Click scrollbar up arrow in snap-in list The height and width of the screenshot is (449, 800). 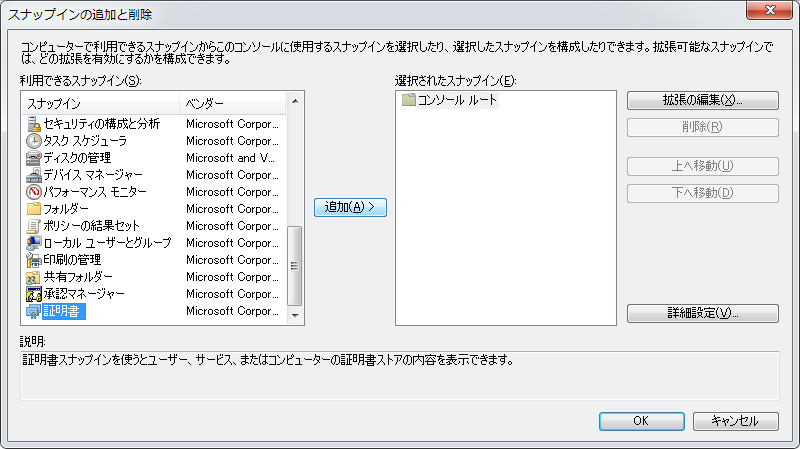pyautogui.click(x=294, y=101)
